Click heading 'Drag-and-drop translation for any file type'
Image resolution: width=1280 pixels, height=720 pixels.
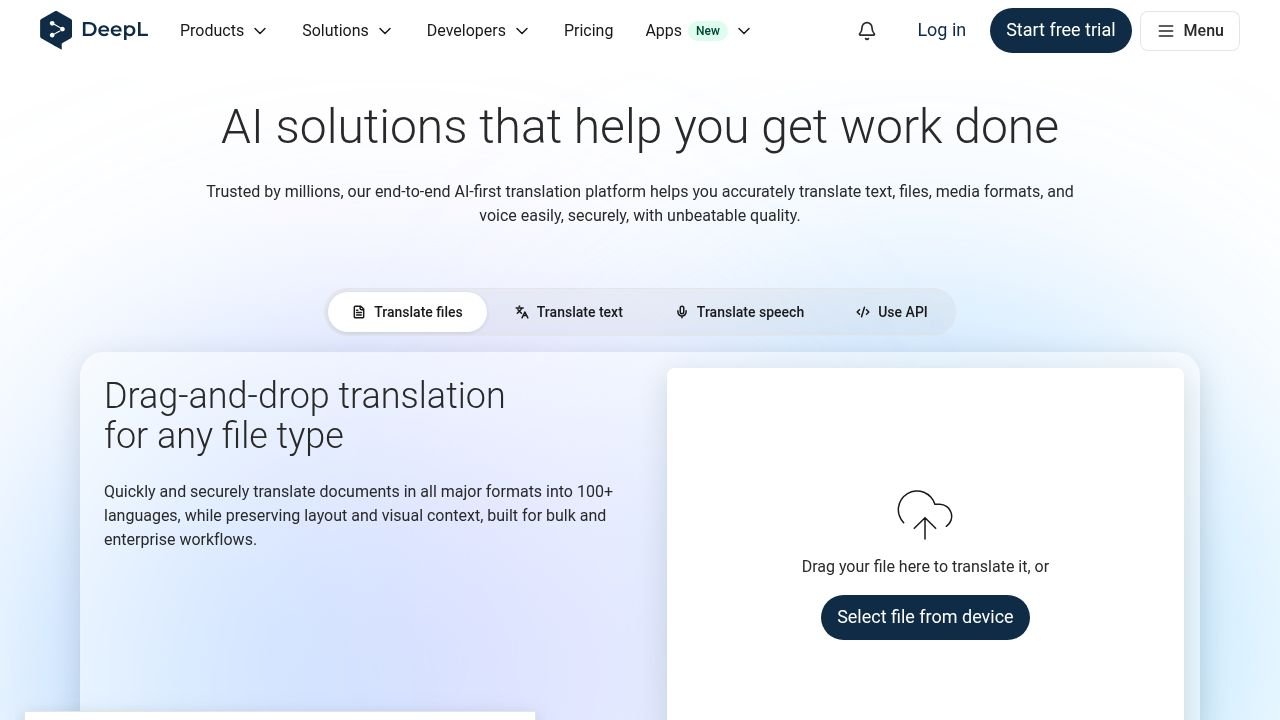pos(305,415)
